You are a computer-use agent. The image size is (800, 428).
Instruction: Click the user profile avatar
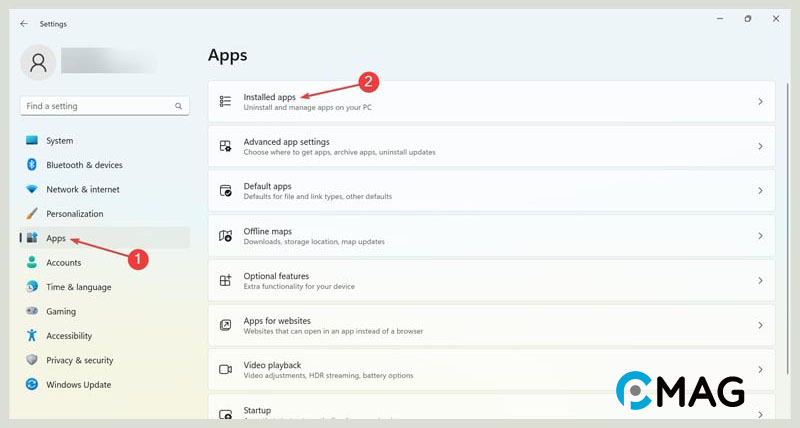coord(39,62)
